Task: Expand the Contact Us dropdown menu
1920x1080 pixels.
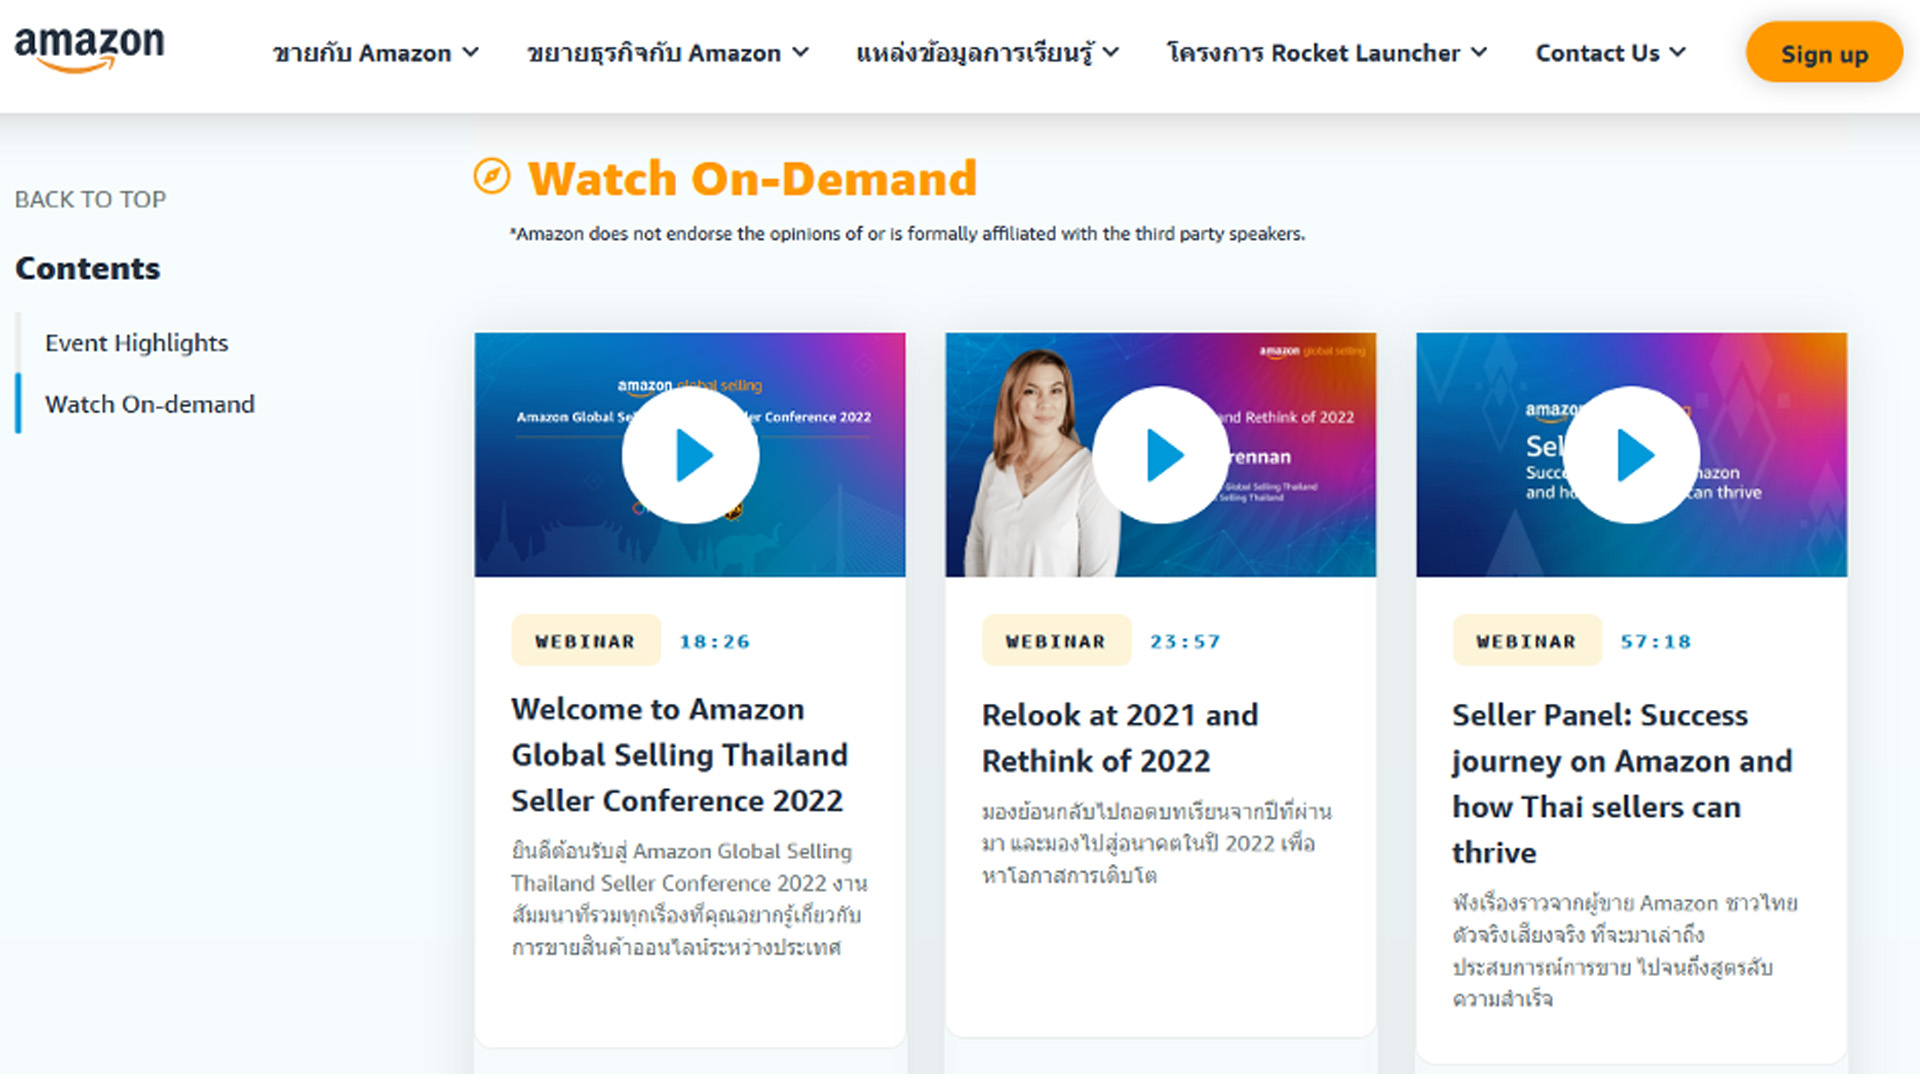Action: pos(1609,53)
